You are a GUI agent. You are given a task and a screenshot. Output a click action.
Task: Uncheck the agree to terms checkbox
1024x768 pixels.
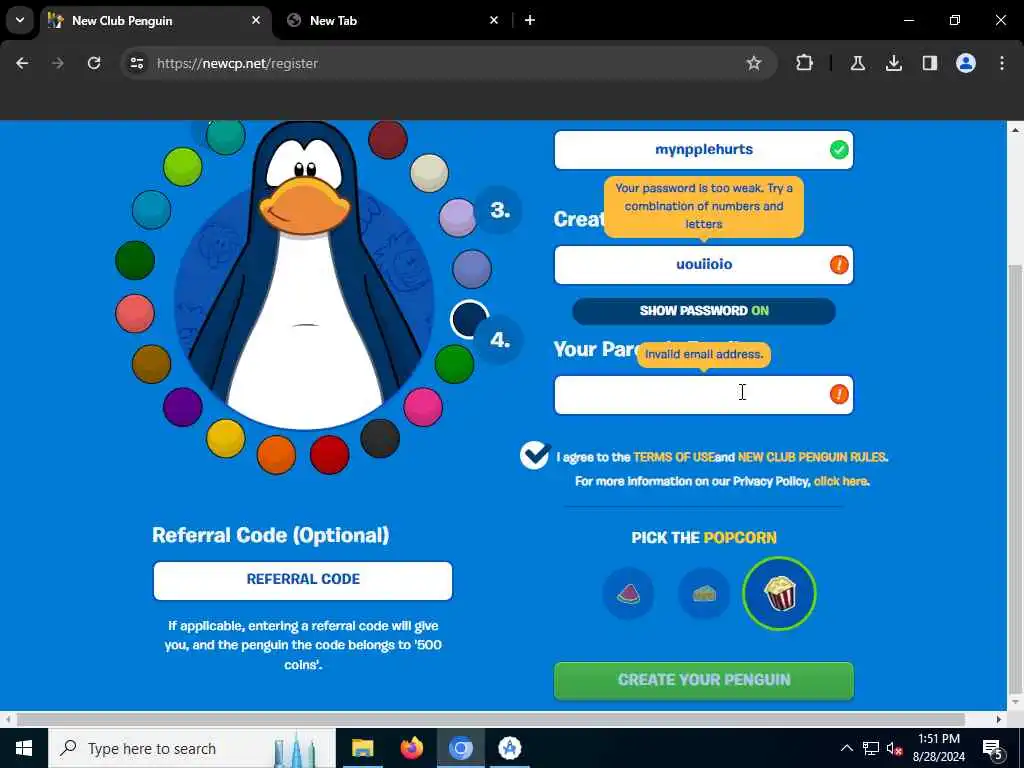coord(535,455)
